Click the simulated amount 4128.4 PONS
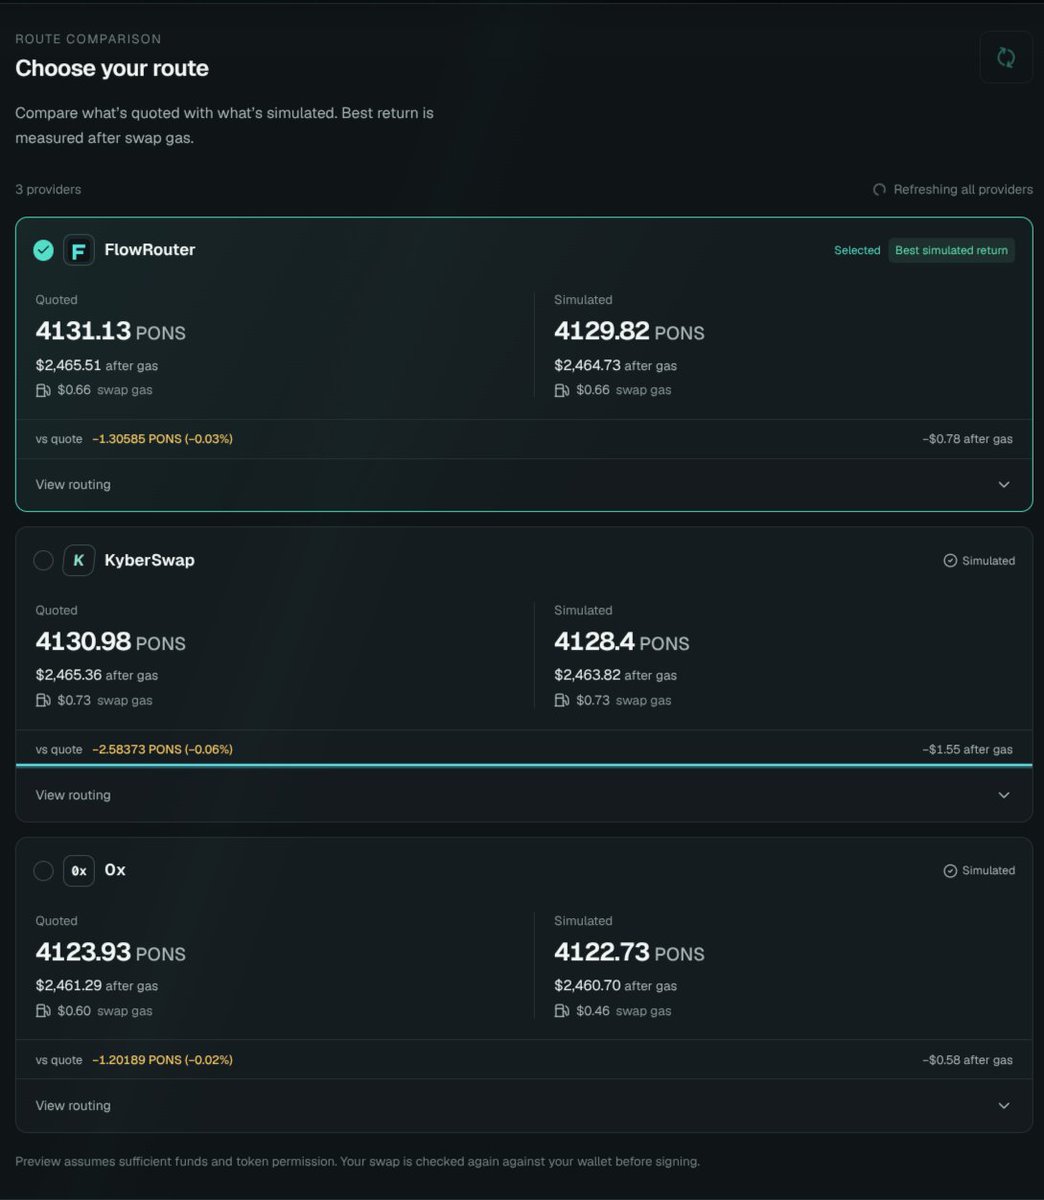This screenshot has height=1200, width=1044. pyautogui.click(x=622, y=642)
